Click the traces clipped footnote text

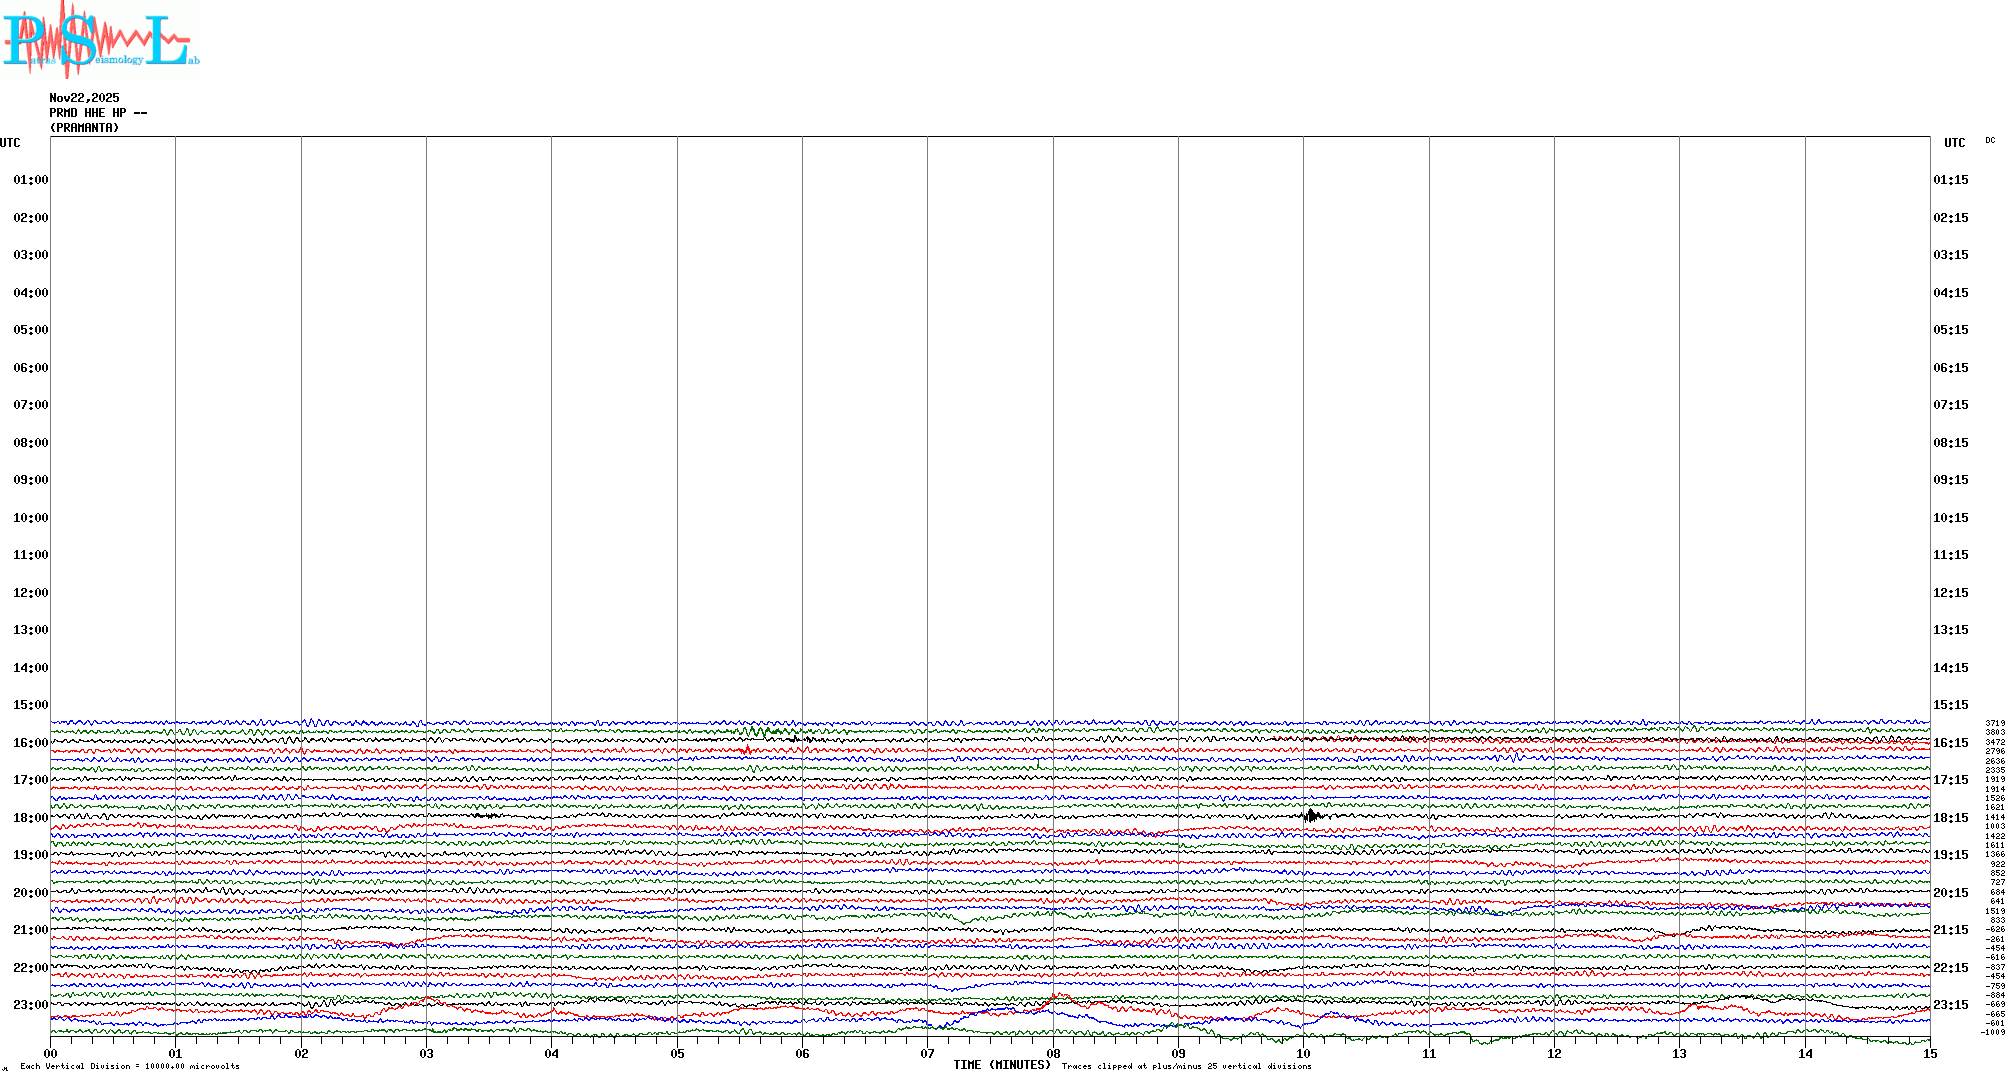pyautogui.click(x=1186, y=1066)
